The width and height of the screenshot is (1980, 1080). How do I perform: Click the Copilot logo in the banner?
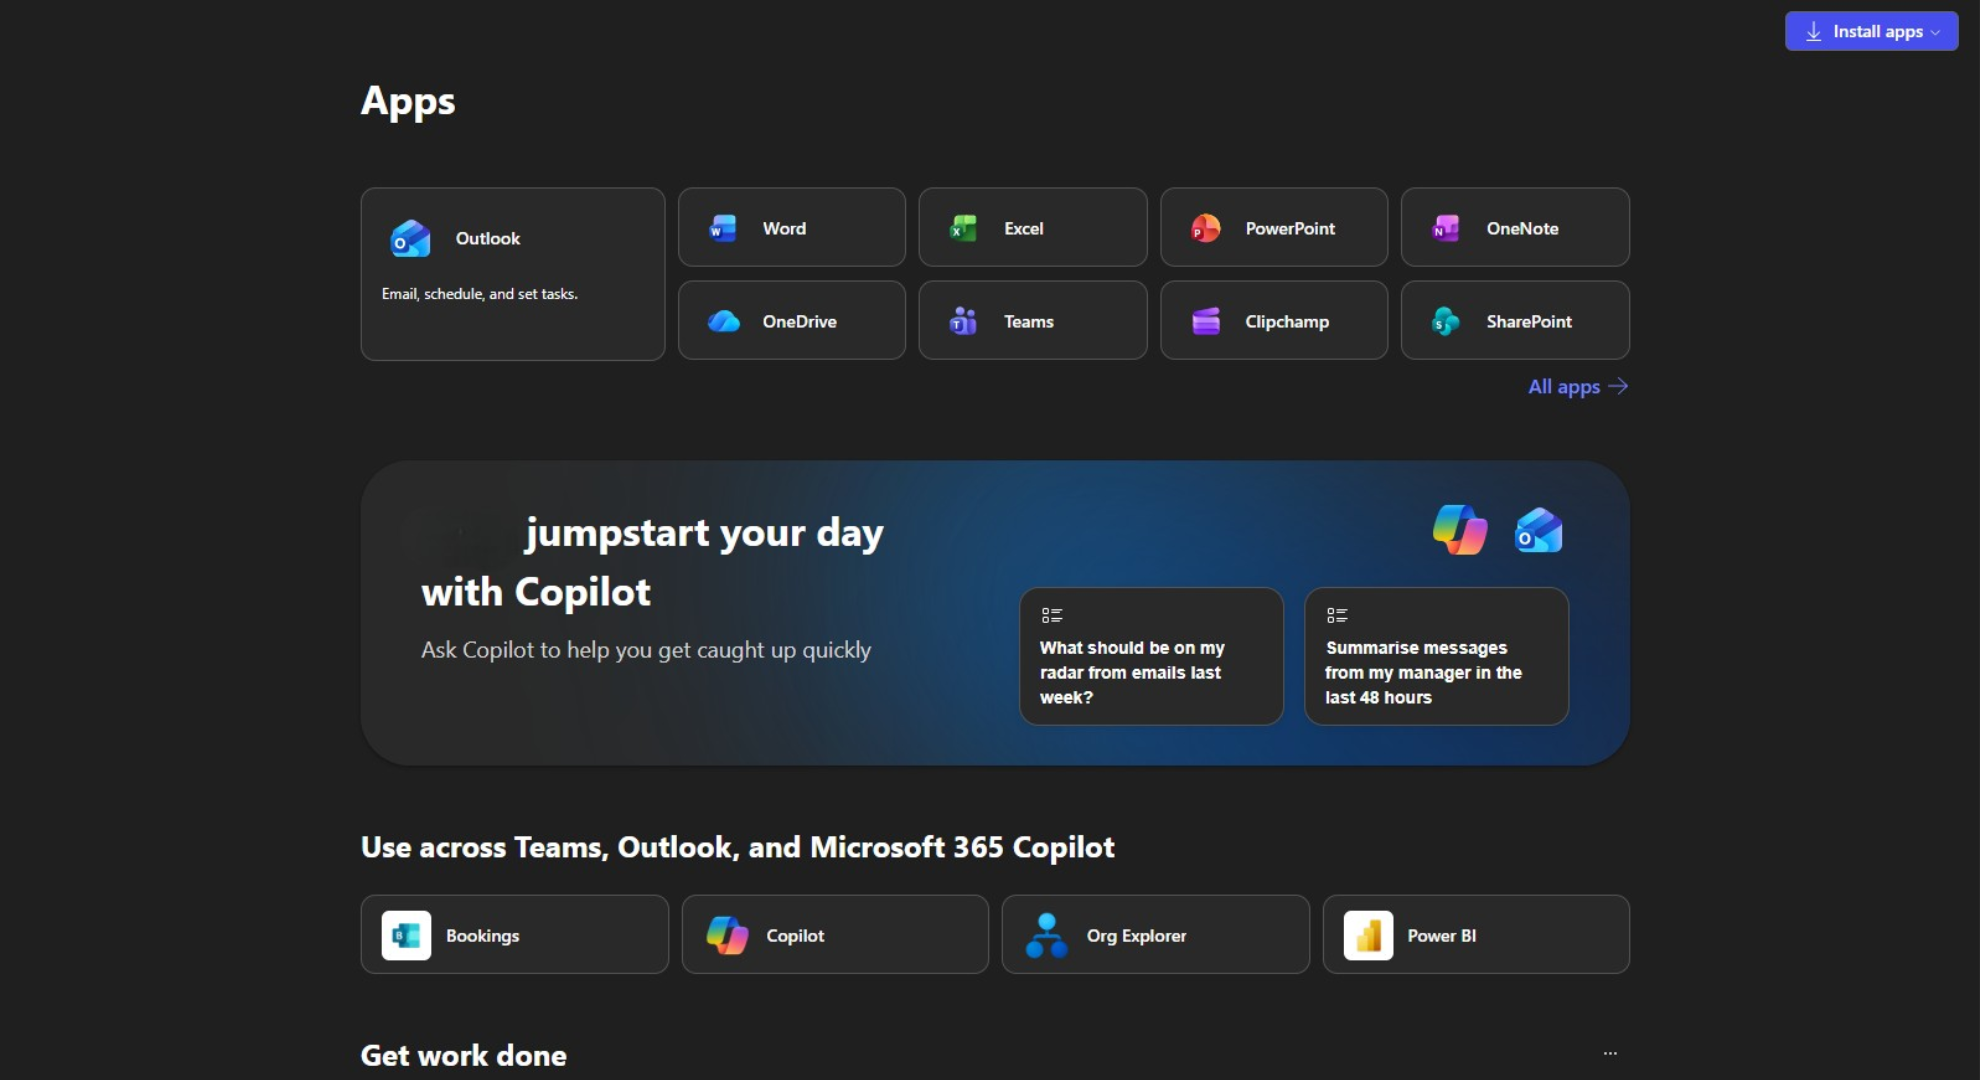[1459, 530]
